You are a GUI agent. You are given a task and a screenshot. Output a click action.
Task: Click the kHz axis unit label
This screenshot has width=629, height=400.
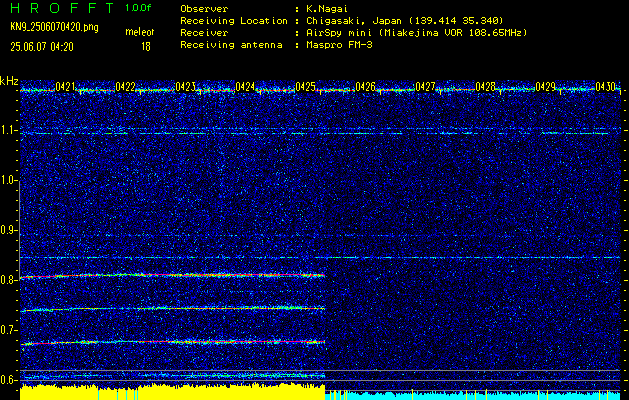[x=9, y=81]
